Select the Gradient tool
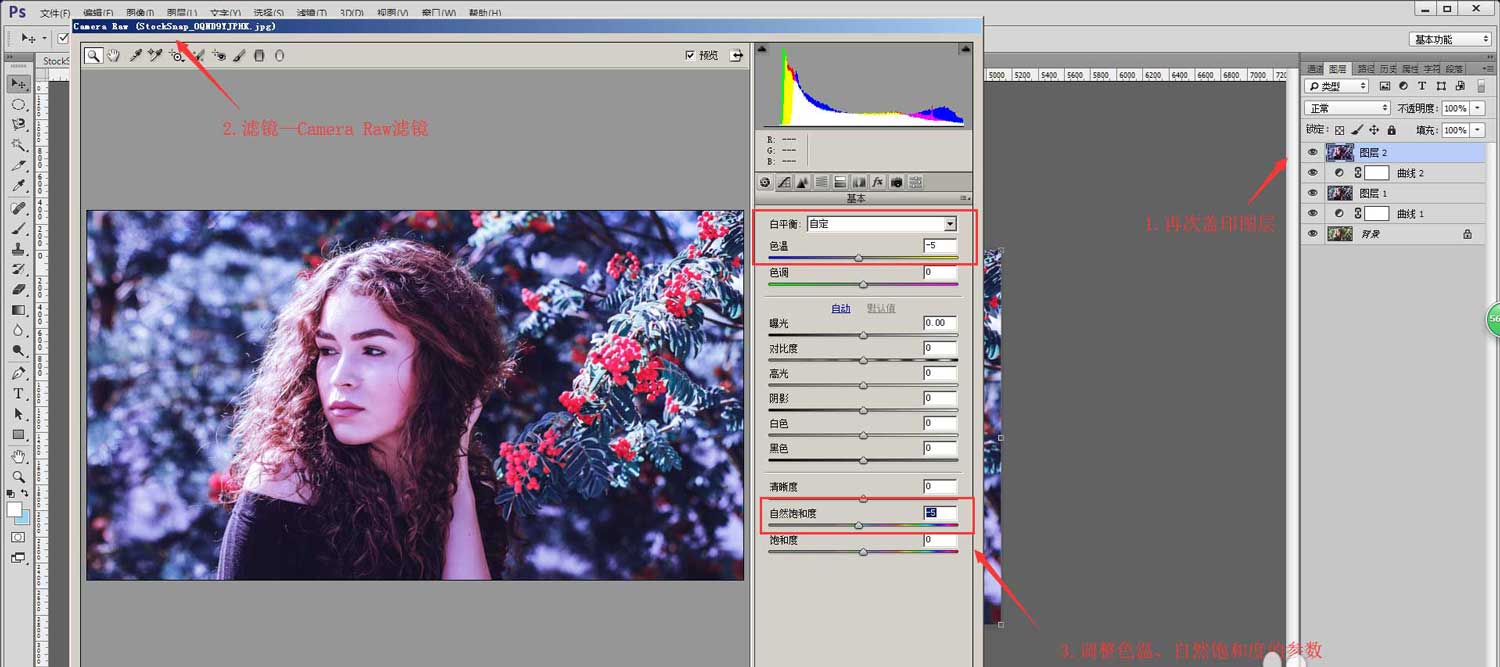The height and width of the screenshot is (667, 1500). tap(18, 310)
